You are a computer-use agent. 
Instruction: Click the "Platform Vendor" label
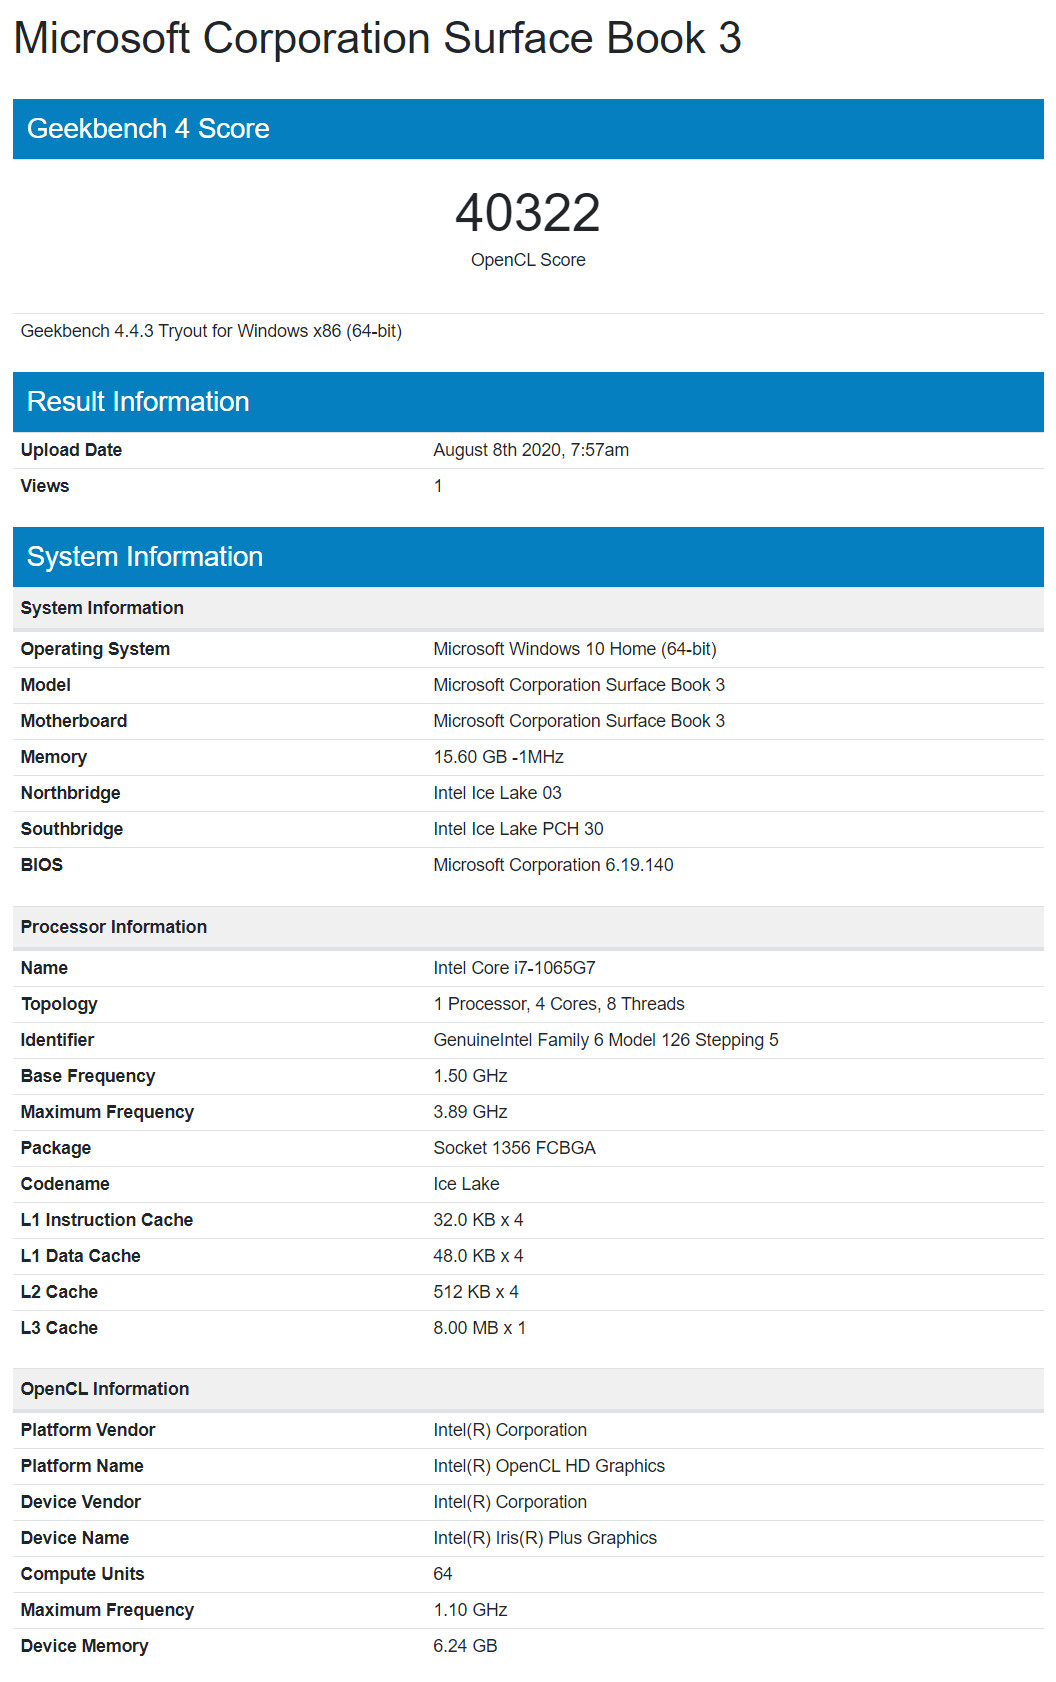[88, 1430]
